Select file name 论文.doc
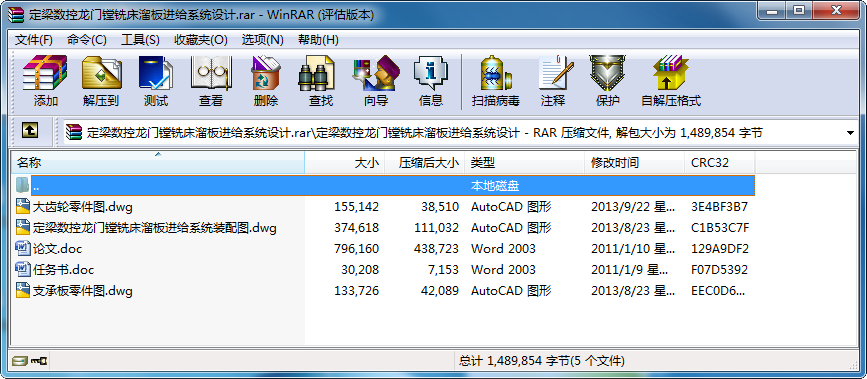 point(57,249)
